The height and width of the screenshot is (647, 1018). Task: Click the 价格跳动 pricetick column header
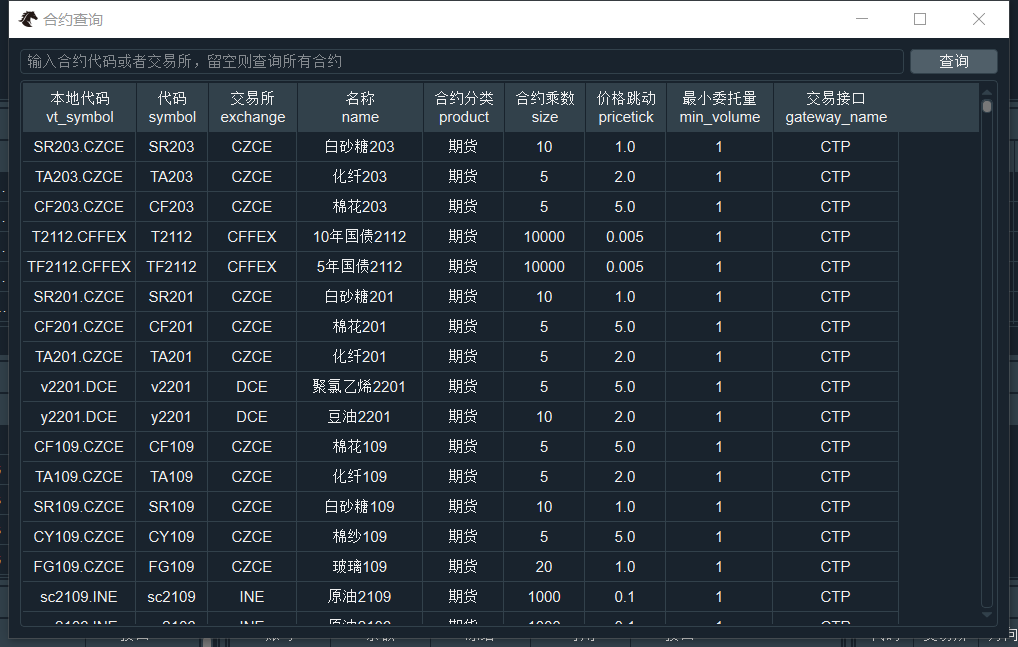pos(625,107)
